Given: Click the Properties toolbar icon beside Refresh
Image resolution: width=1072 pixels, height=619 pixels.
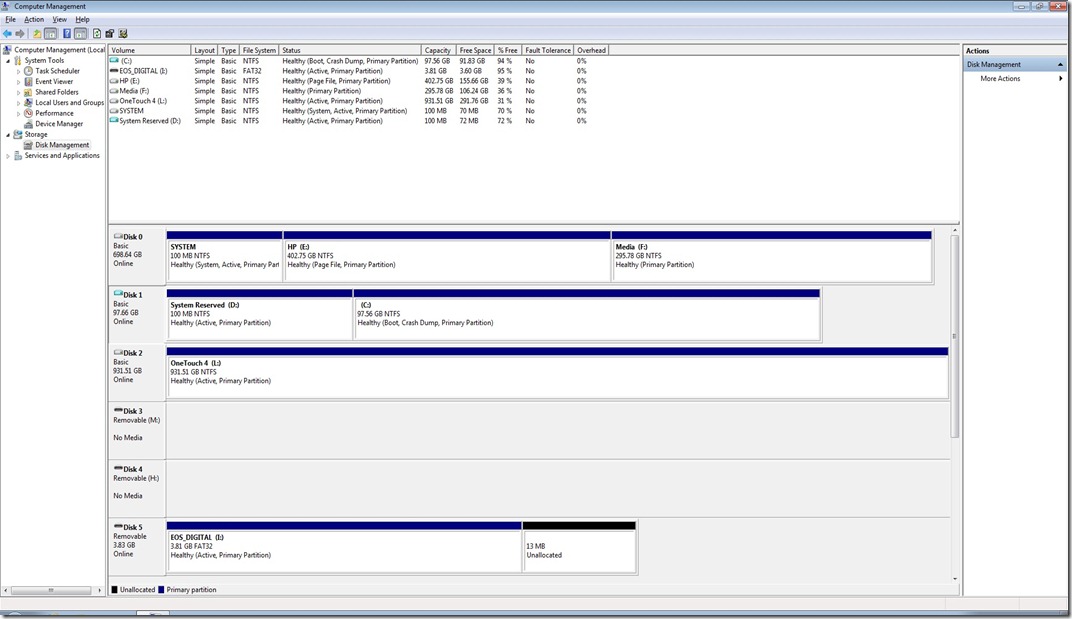Looking at the screenshot, I should (109, 34).
